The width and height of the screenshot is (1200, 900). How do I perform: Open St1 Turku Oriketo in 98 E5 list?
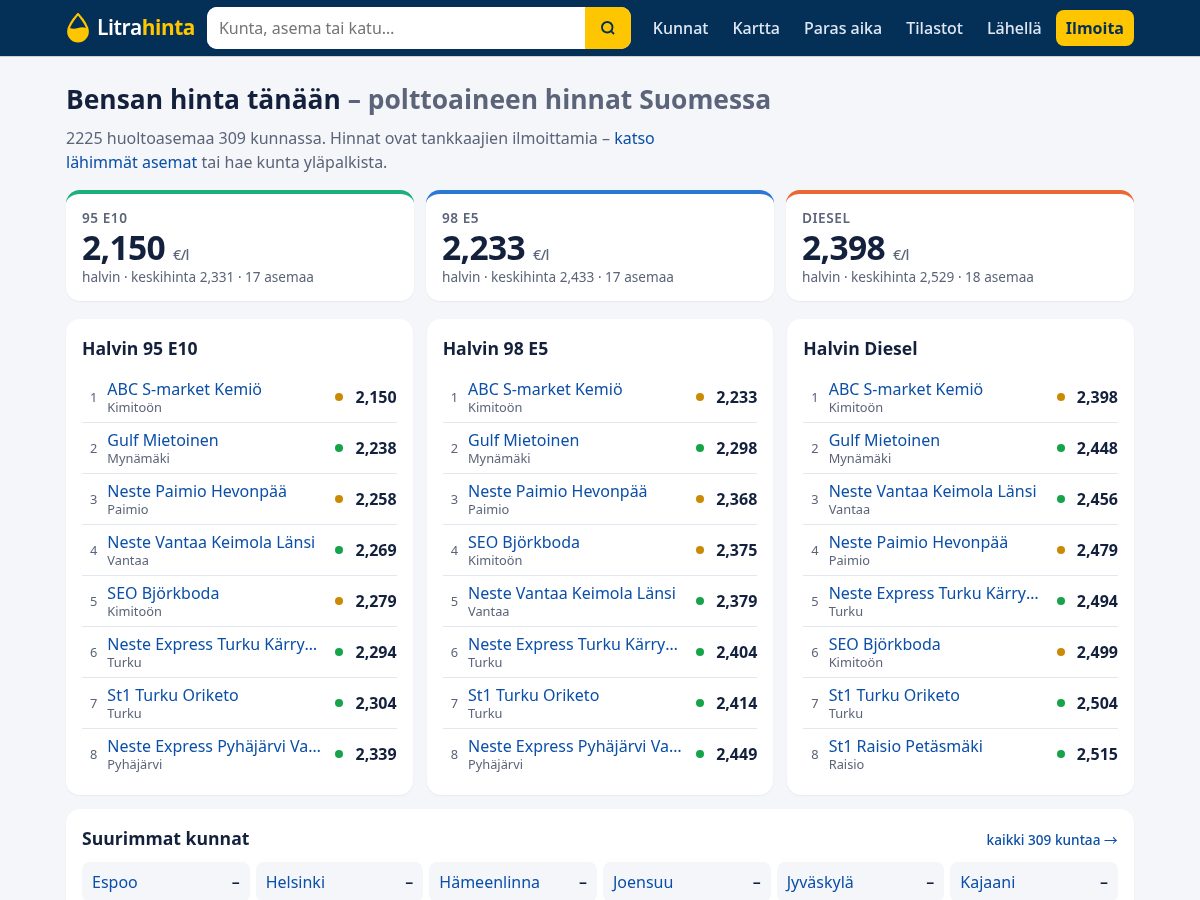pos(533,695)
